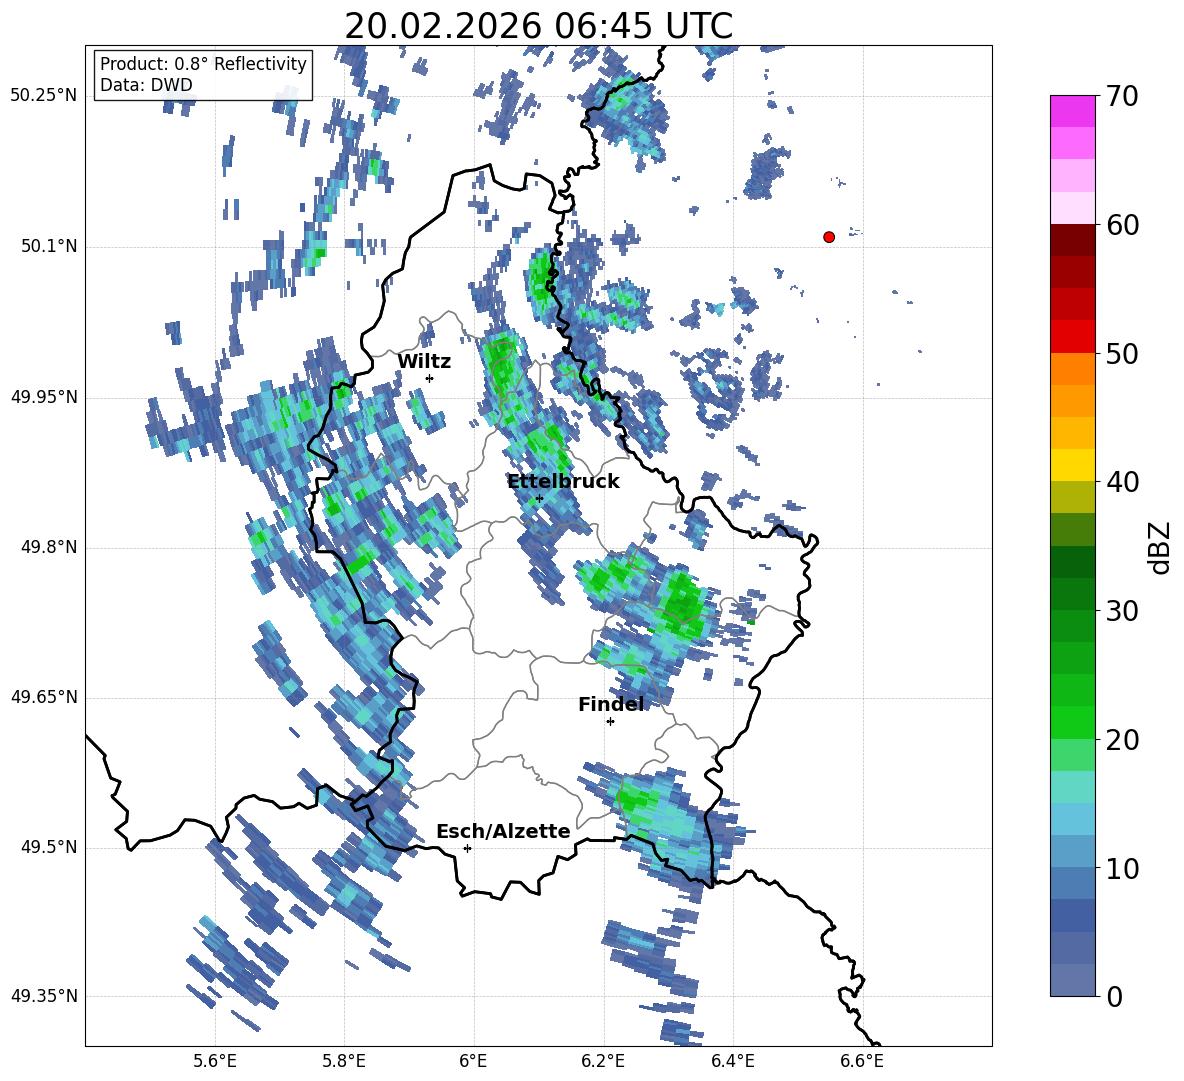The width and height of the screenshot is (1184, 1081).
Task: Click the 49.8°N latitude label
Action: pos(49,547)
